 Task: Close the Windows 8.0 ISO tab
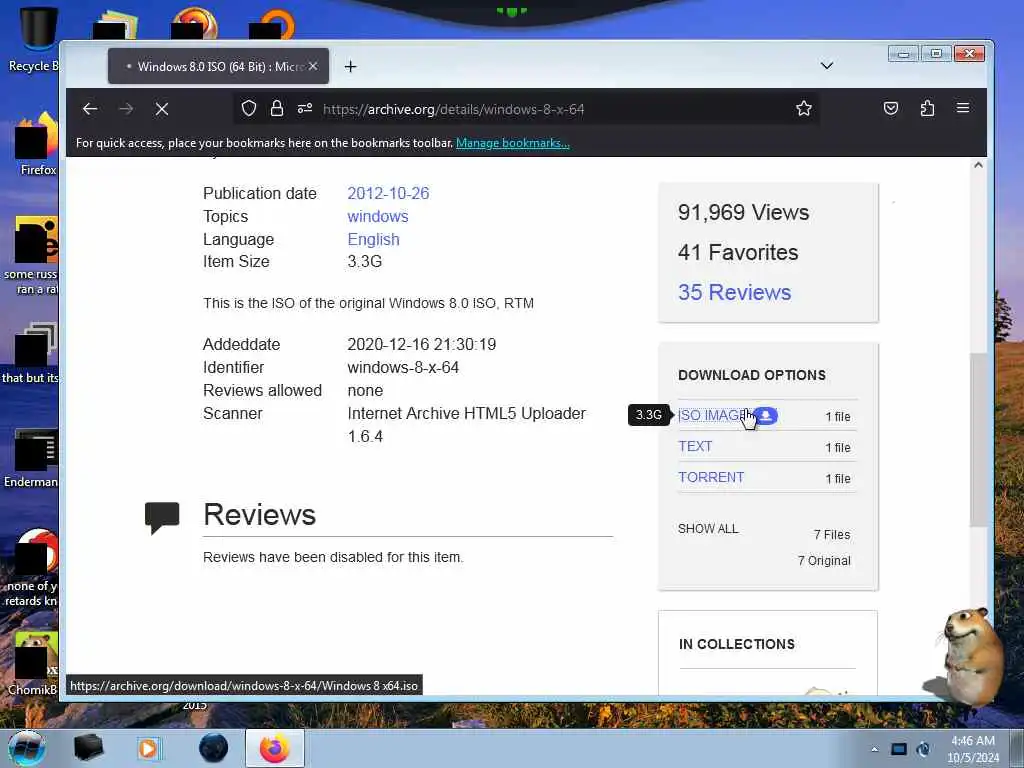(x=313, y=66)
